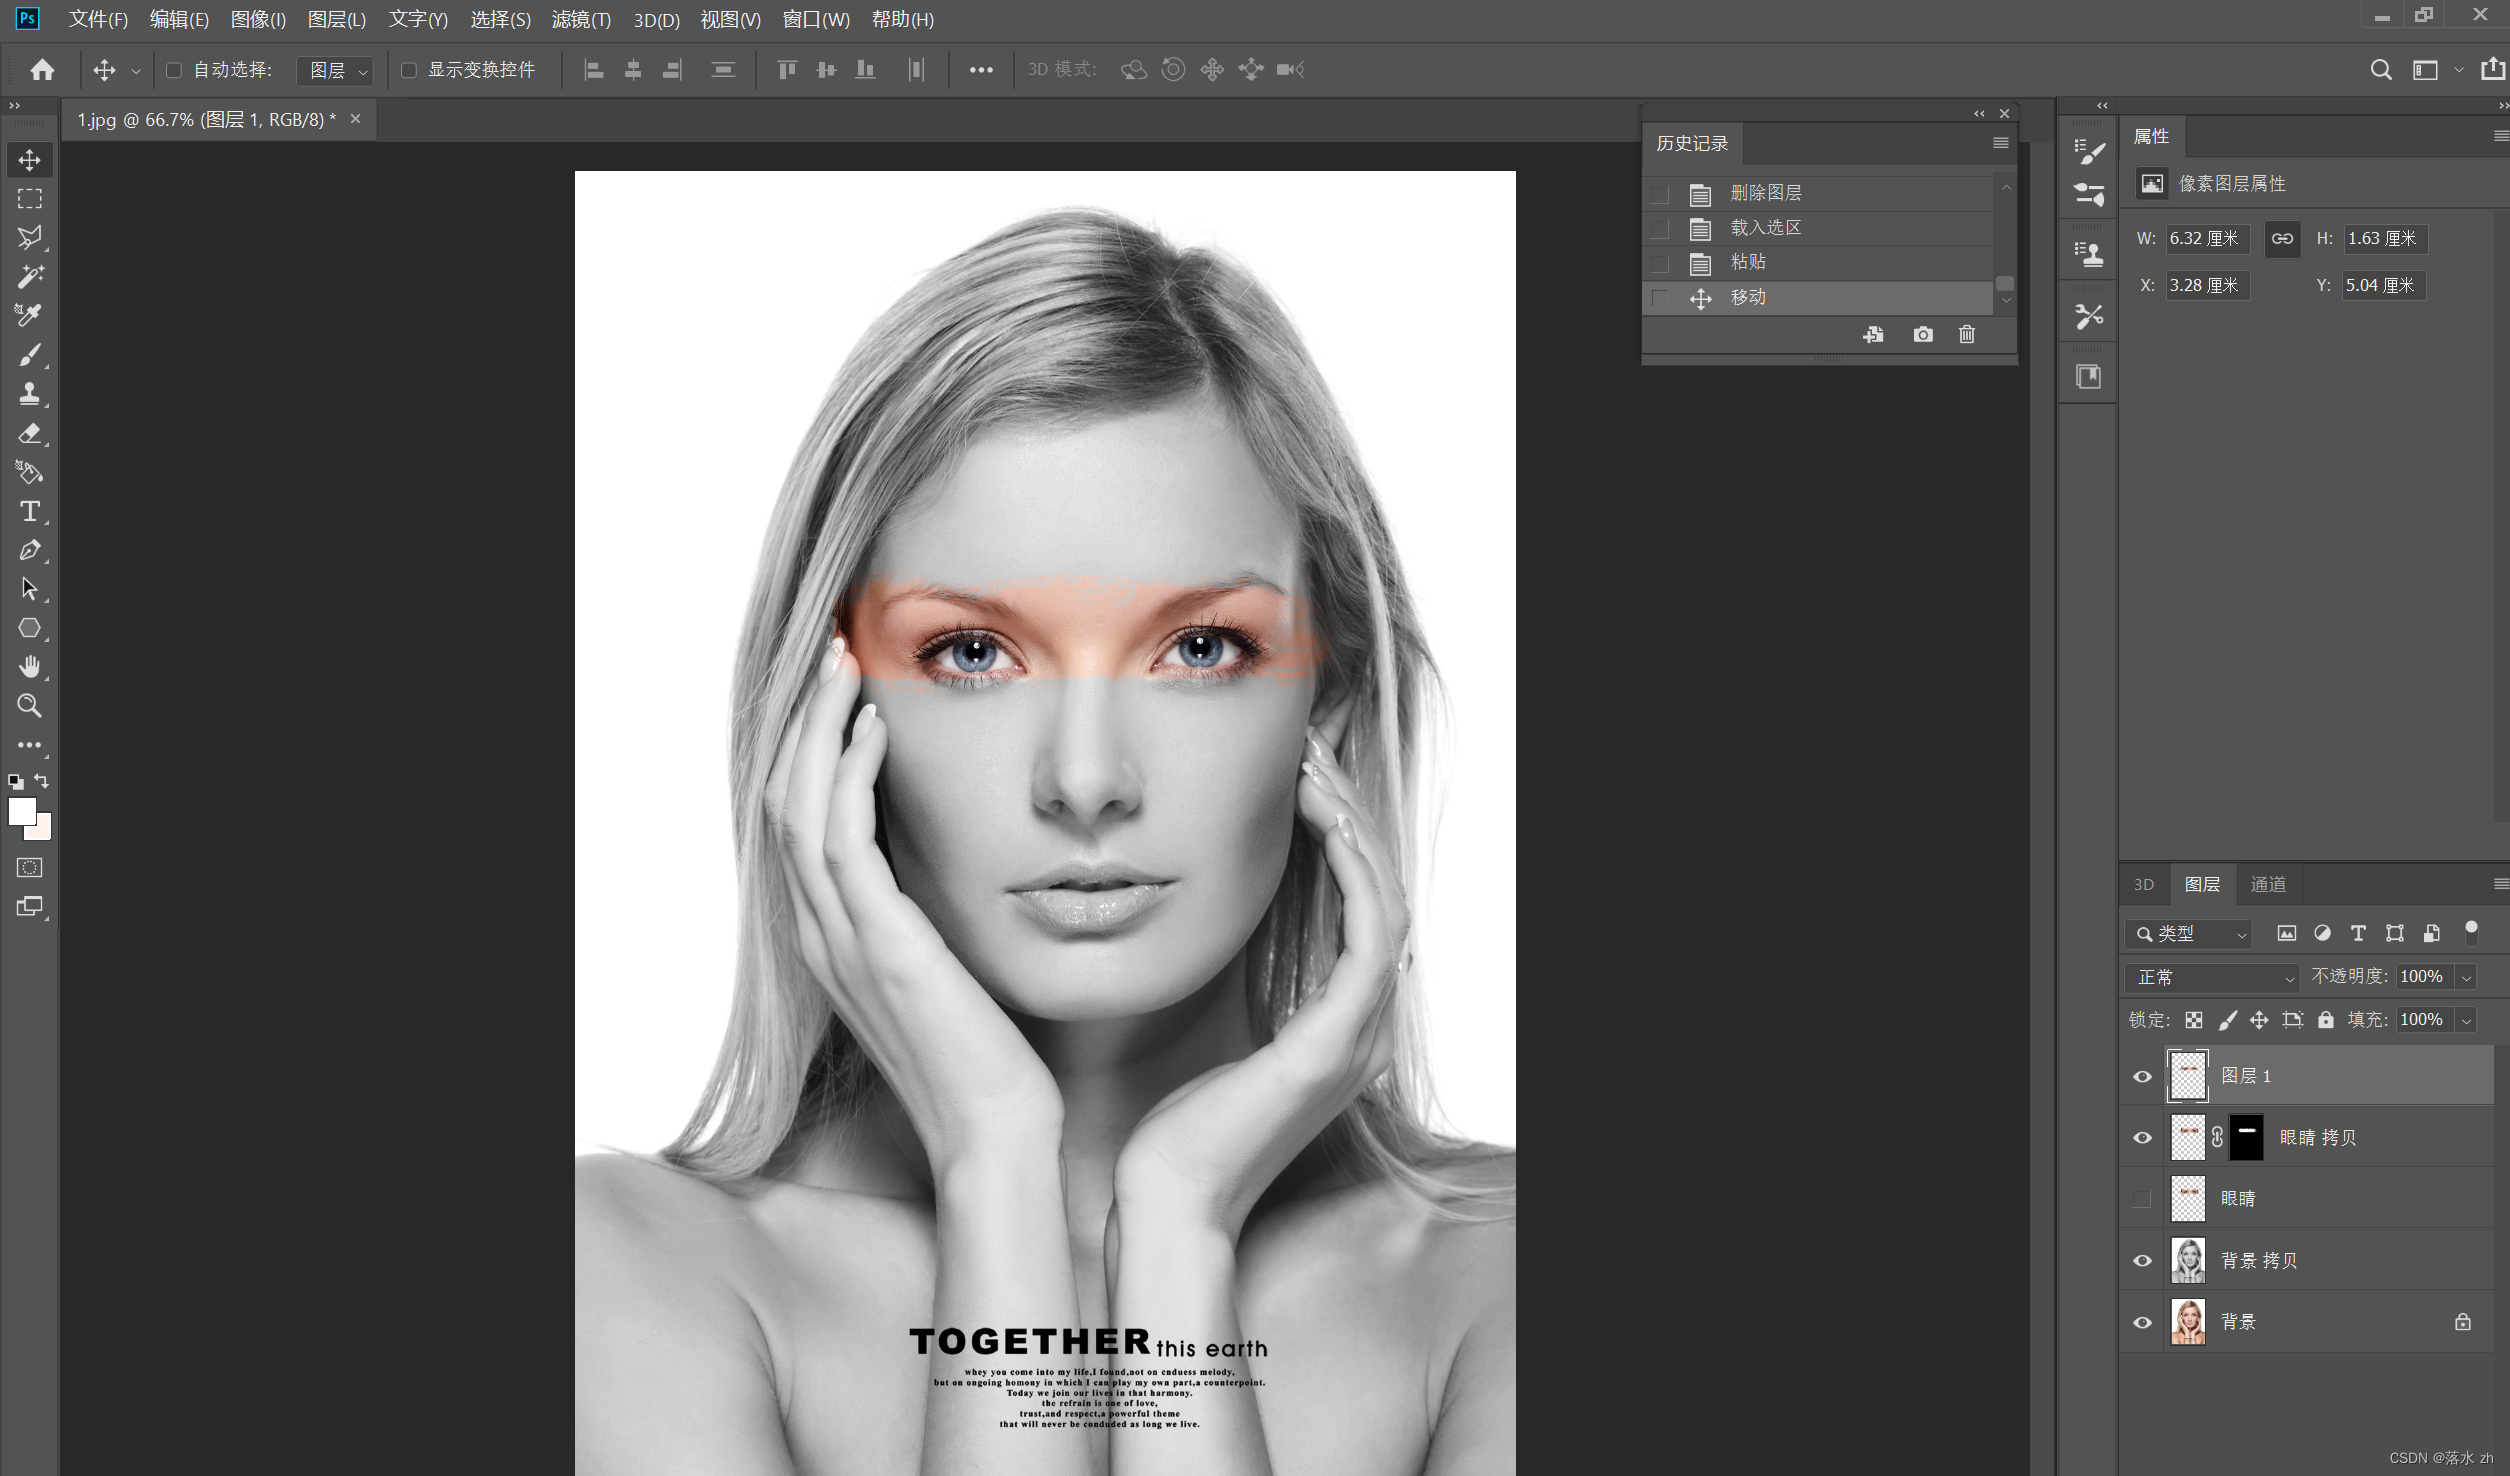Open the Layers panel flyout menu
Image resolution: width=2510 pixels, height=1476 pixels.
coord(2500,884)
